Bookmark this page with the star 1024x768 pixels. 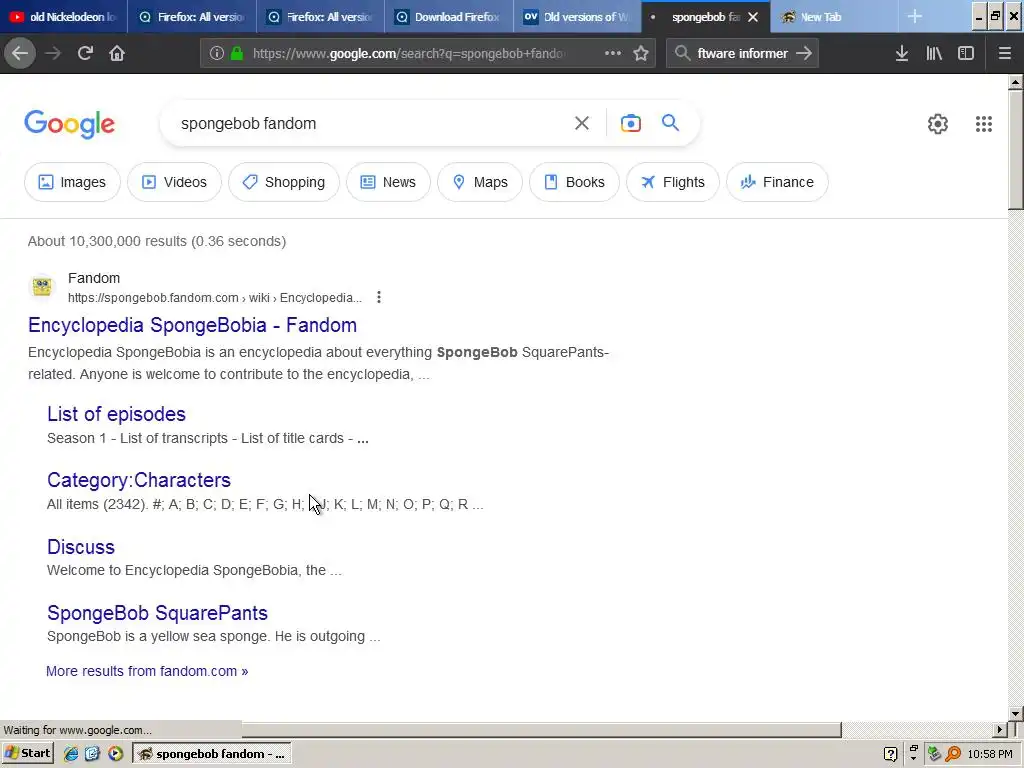pos(641,53)
